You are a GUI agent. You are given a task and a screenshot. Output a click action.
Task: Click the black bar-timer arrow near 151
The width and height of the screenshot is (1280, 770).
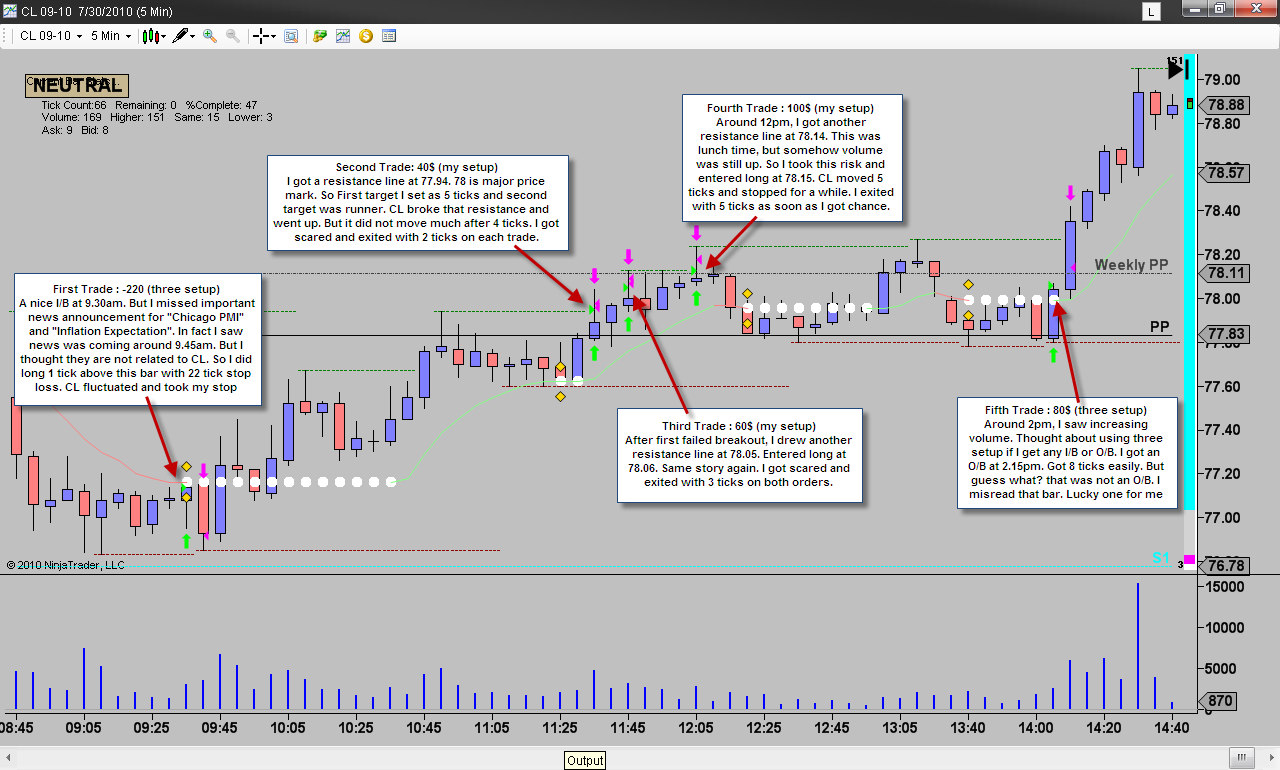(x=1177, y=69)
